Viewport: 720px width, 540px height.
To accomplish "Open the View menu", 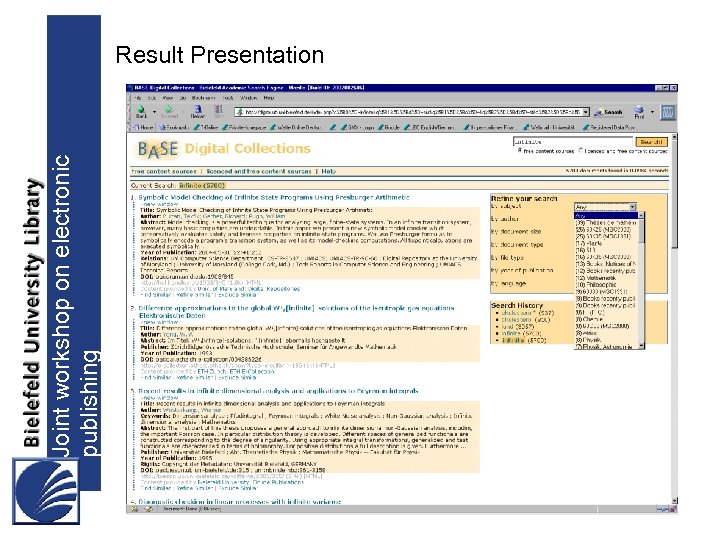I will point(168,98).
